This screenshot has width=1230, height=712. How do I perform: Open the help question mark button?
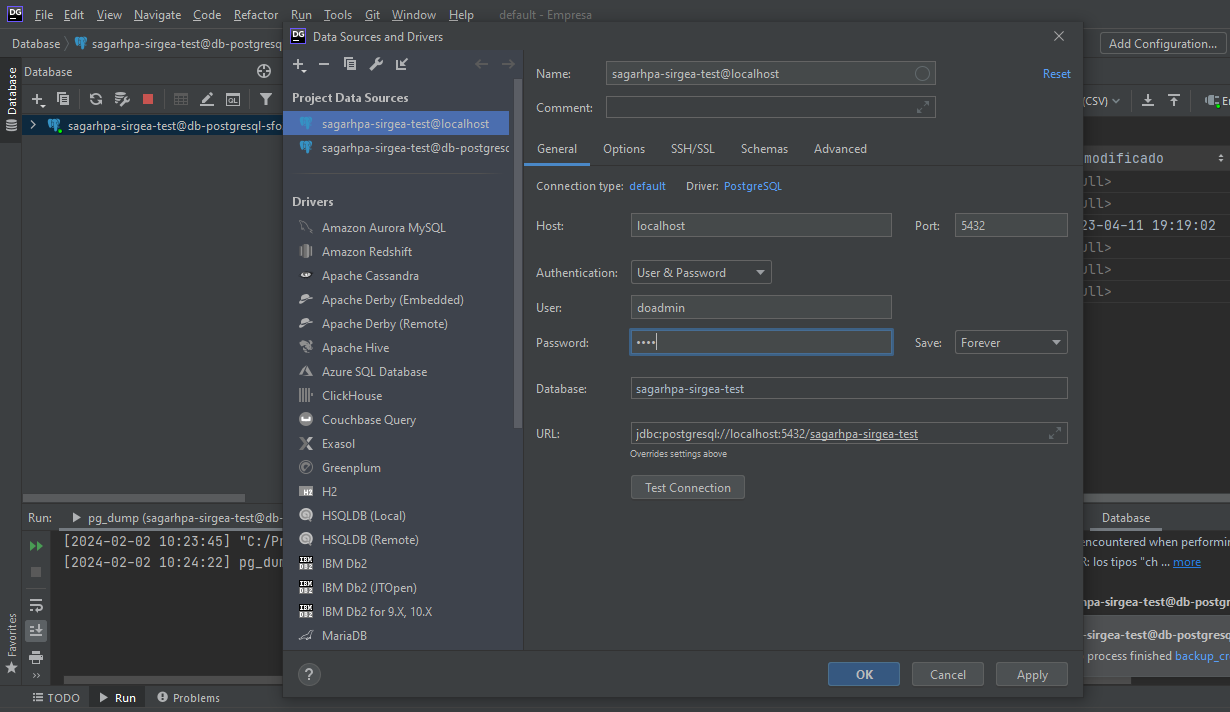(310, 674)
